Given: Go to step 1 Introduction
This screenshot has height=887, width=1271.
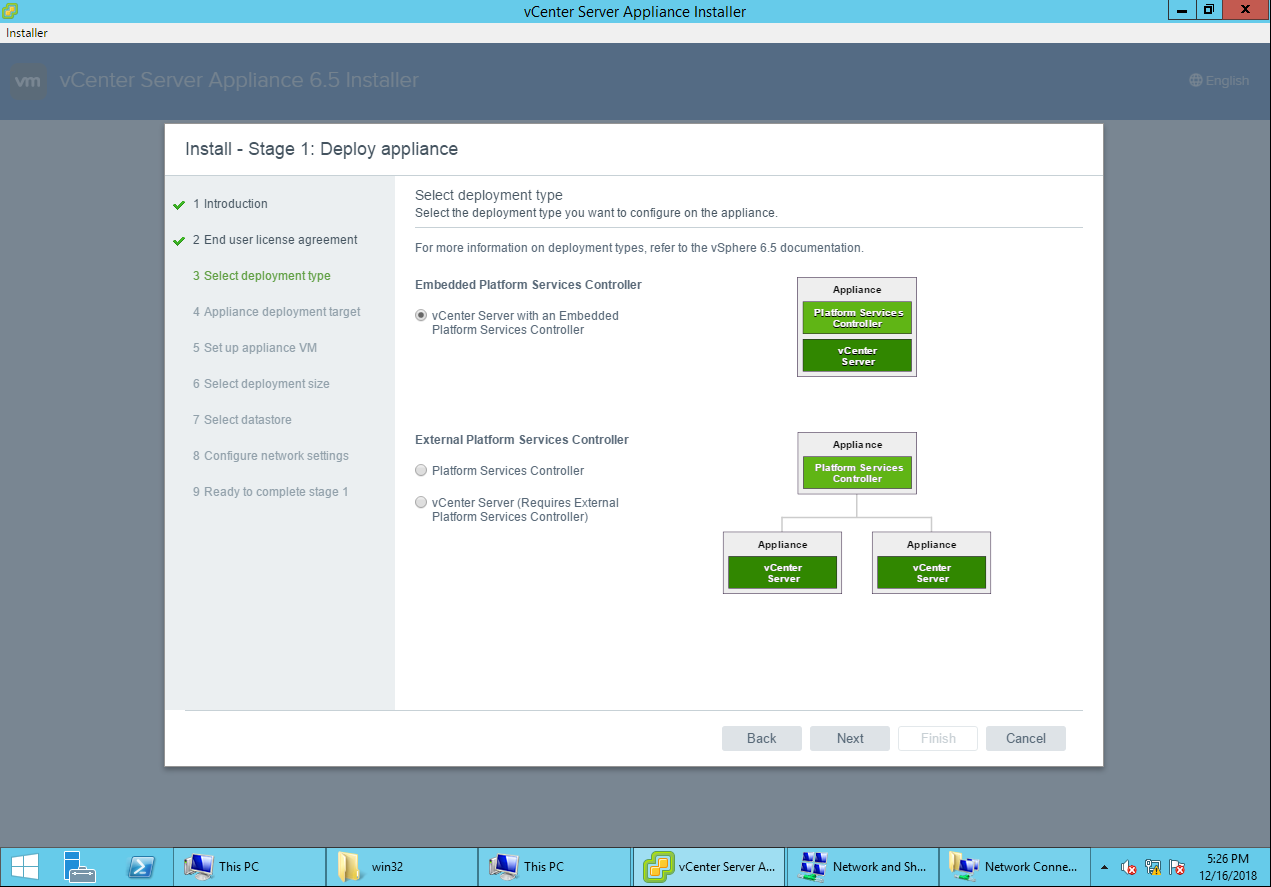Looking at the screenshot, I should [x=230, y=204].
